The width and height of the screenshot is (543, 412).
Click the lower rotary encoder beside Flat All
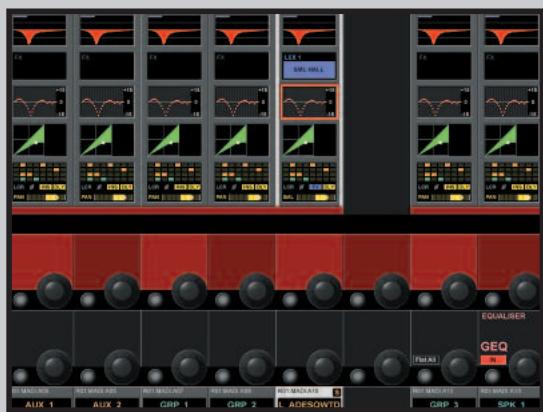(459, 367)
